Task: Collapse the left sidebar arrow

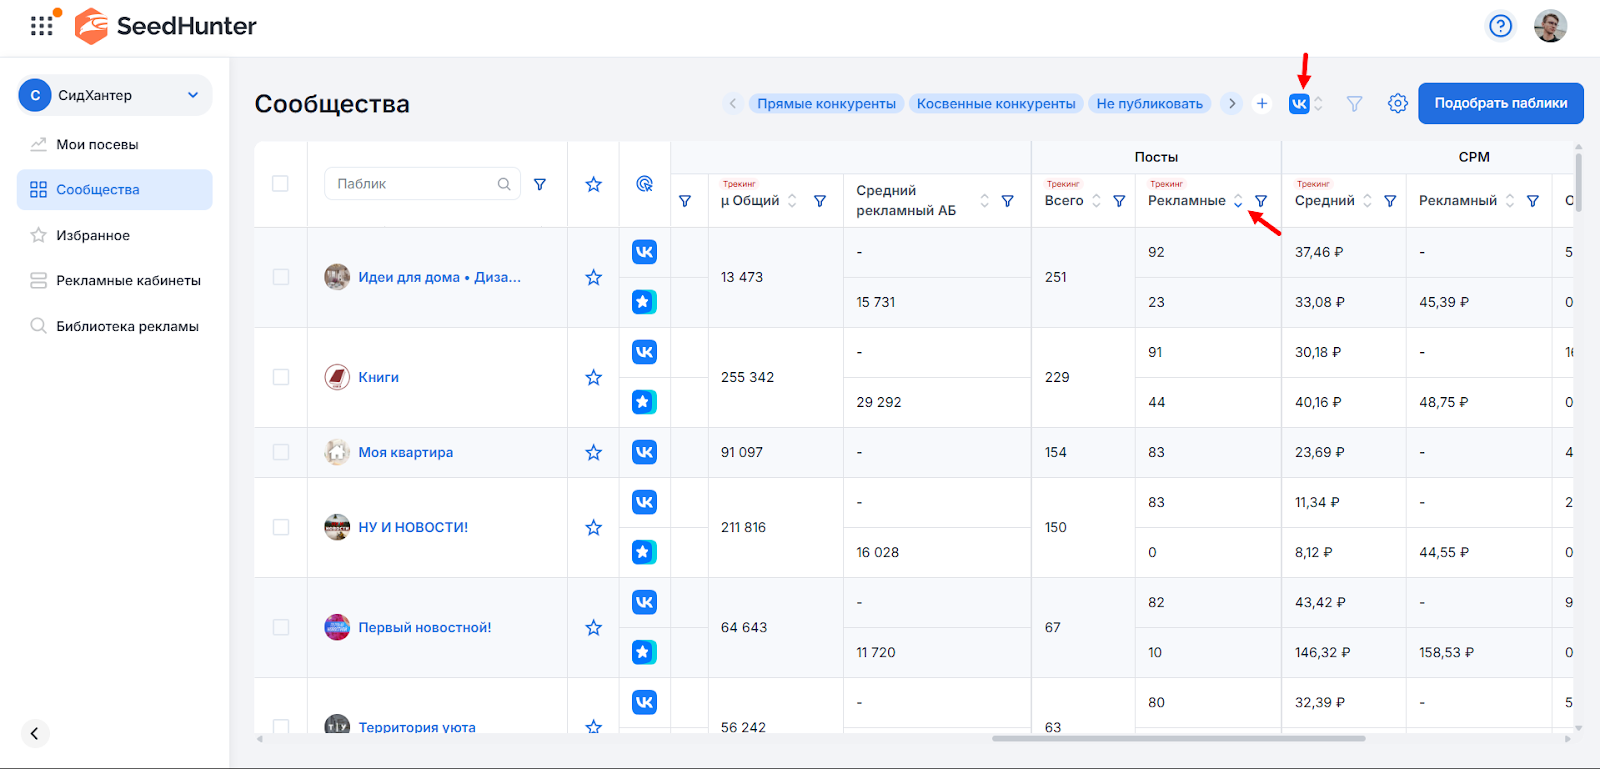Action: click(x=34, y=733)
